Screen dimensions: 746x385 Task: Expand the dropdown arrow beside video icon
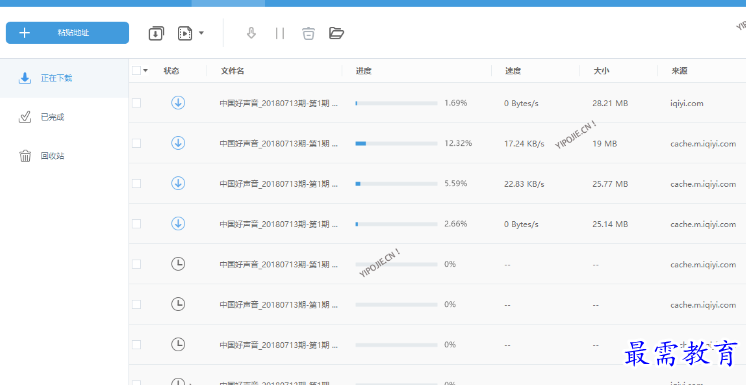(x=201, y=33)
